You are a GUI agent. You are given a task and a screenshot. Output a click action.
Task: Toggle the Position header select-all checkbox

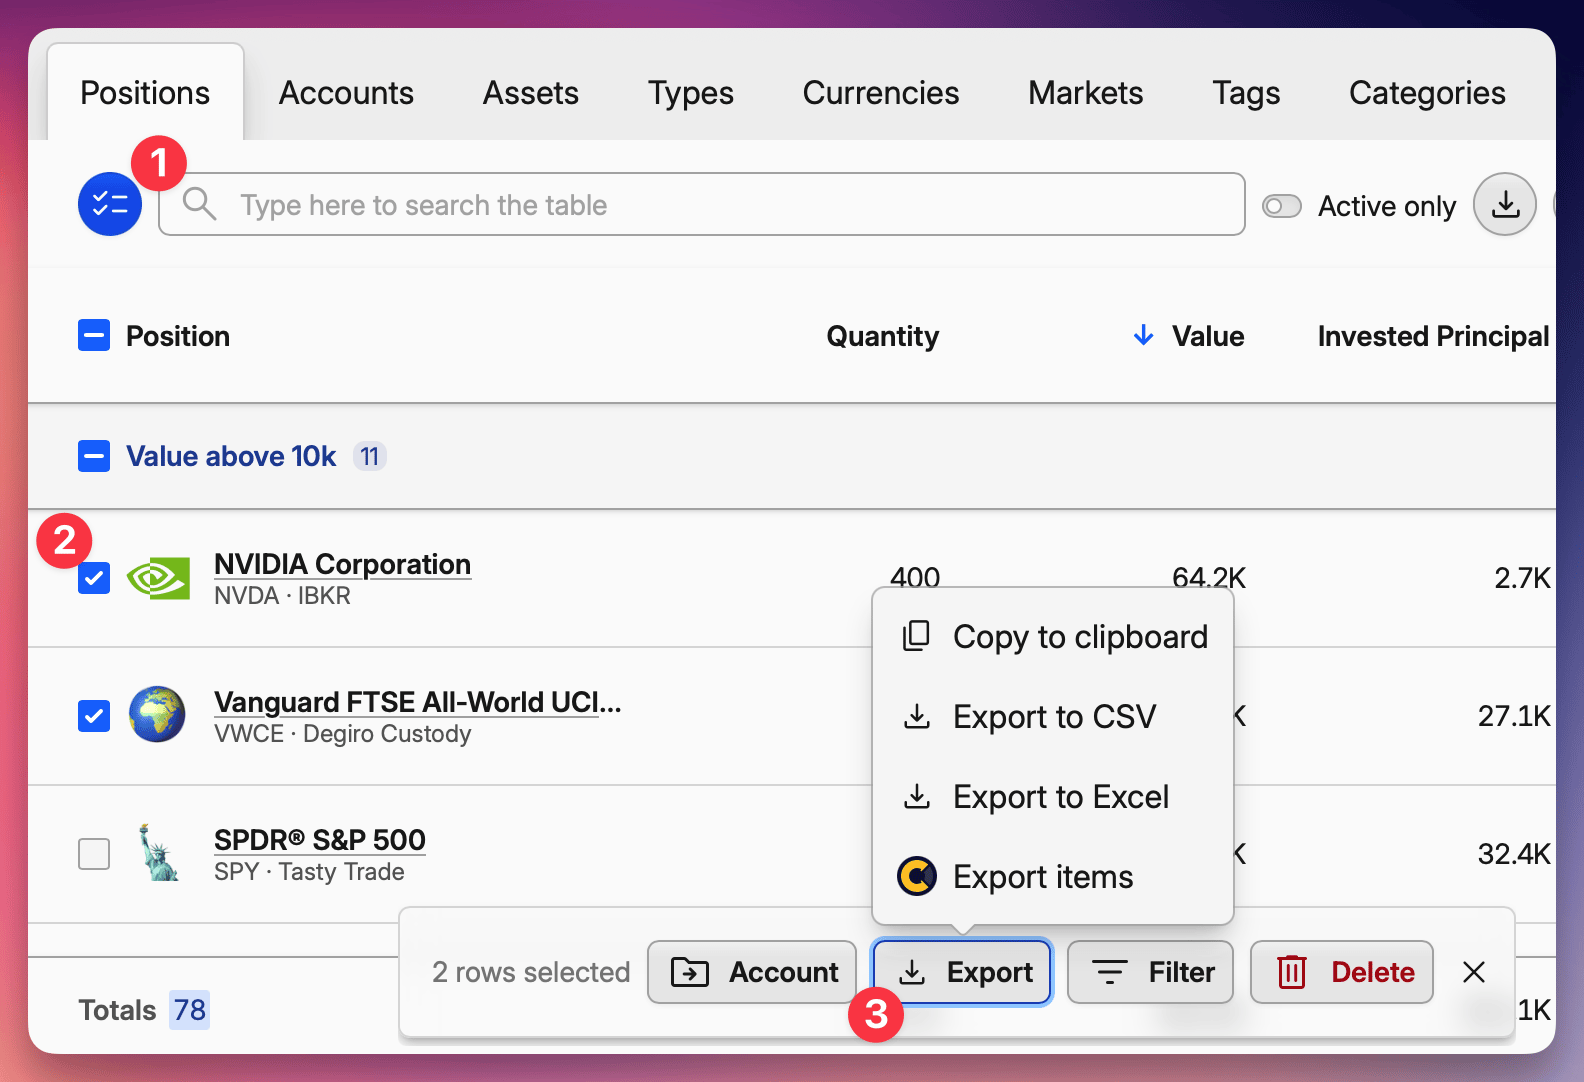(94, 336)
